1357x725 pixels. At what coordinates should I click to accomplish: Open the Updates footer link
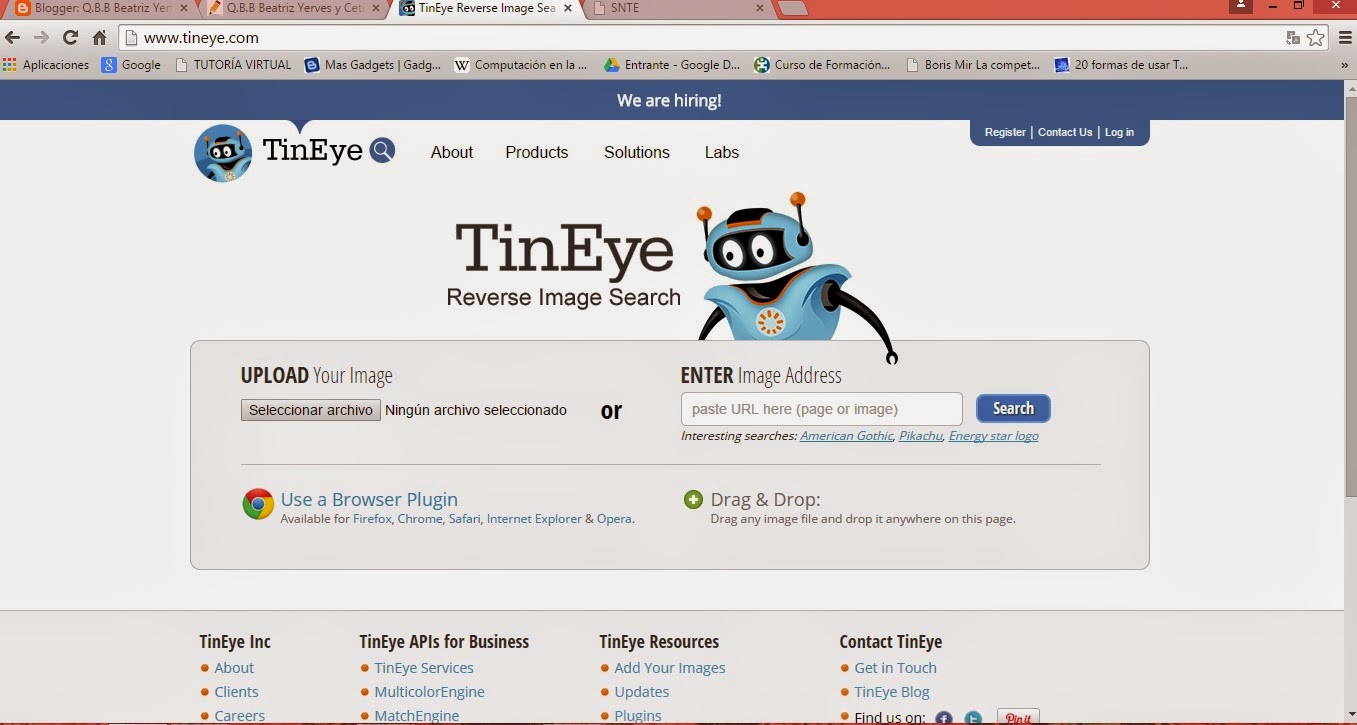642,692
